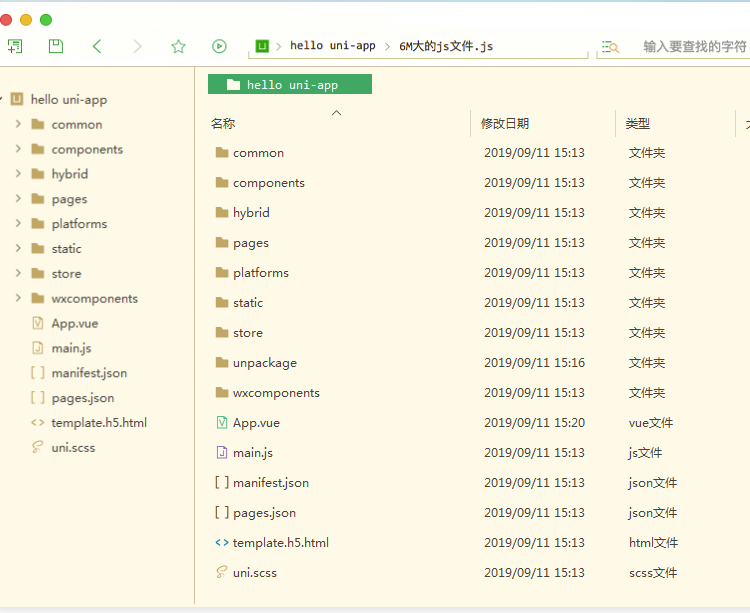
Task: Select the hello uni-app folder tab
Action: pos(290,85)
